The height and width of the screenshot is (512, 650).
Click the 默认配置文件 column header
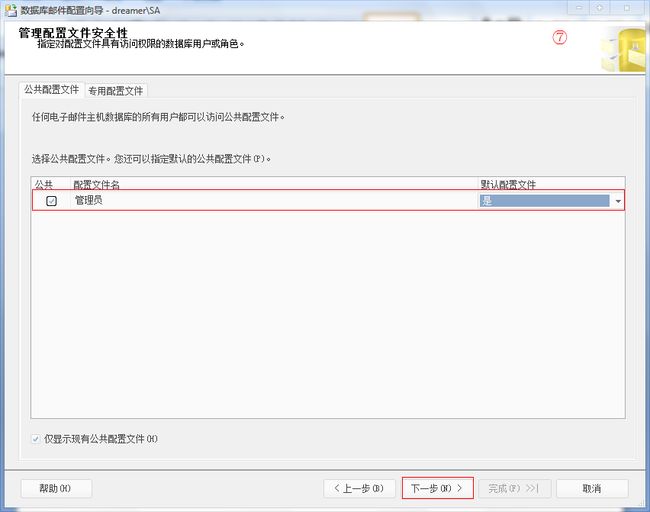(551, 184)
